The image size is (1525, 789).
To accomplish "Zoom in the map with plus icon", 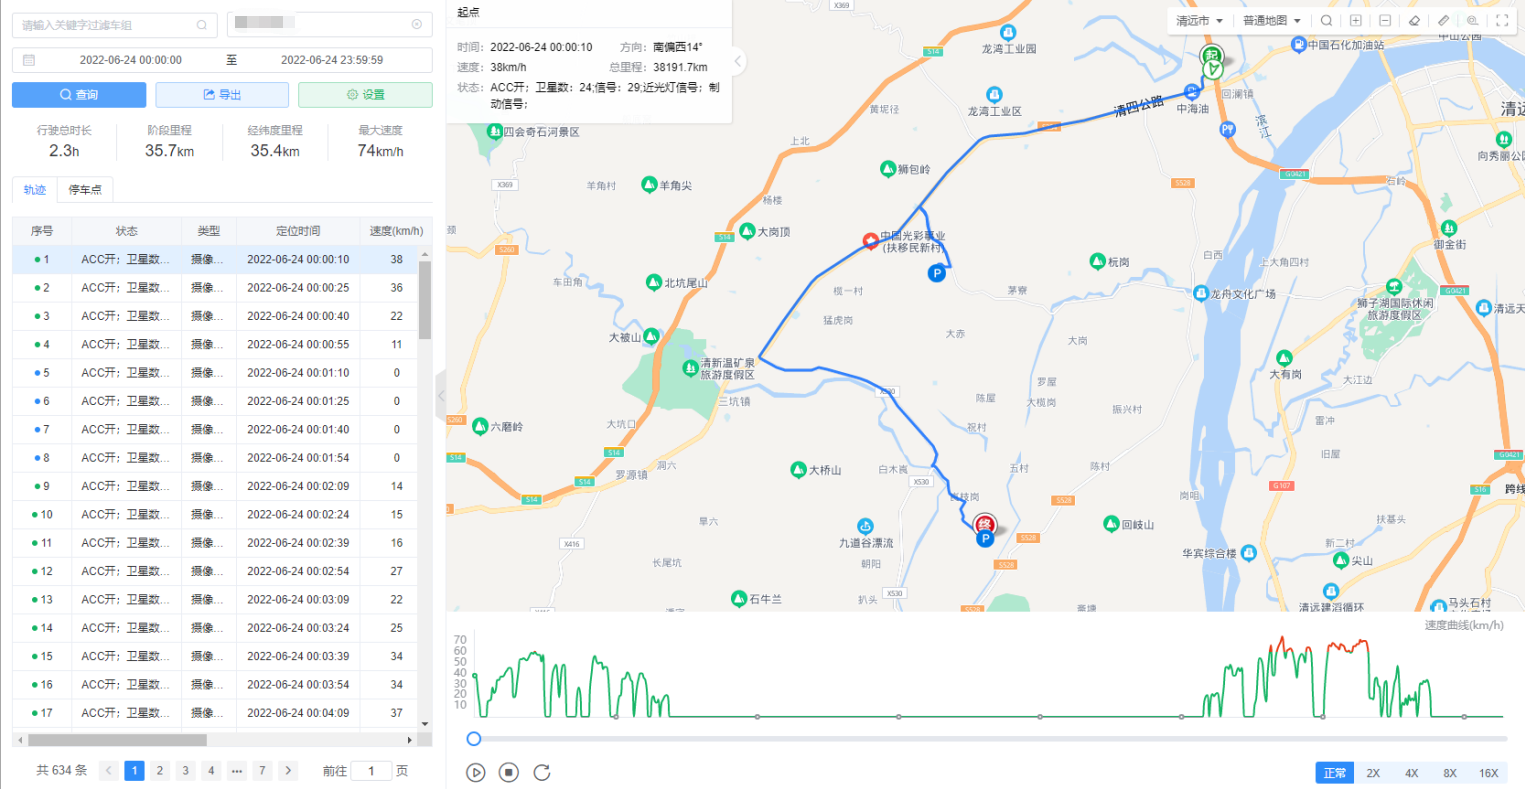I will point(1355,21).
